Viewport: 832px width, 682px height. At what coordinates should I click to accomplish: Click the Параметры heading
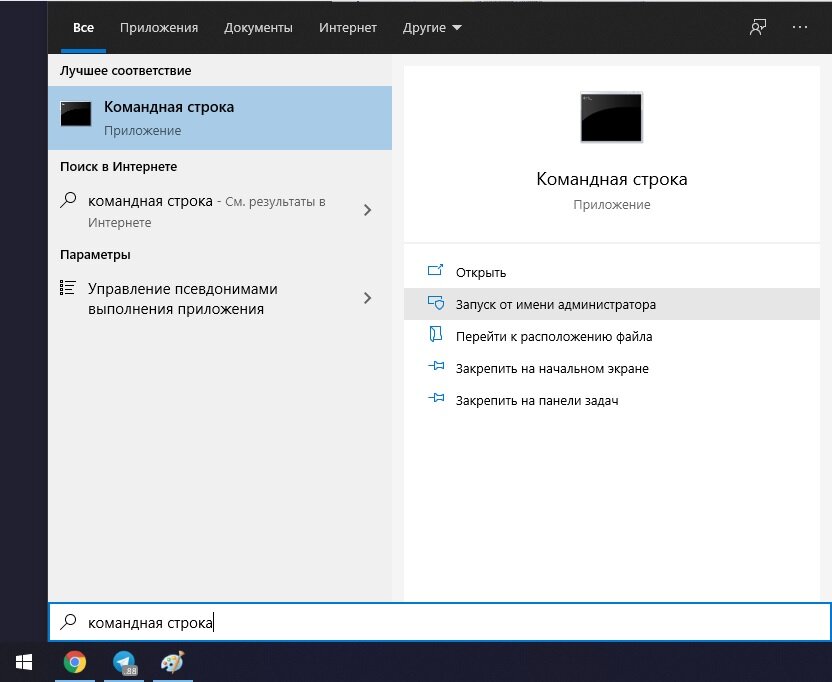(95, 255)
